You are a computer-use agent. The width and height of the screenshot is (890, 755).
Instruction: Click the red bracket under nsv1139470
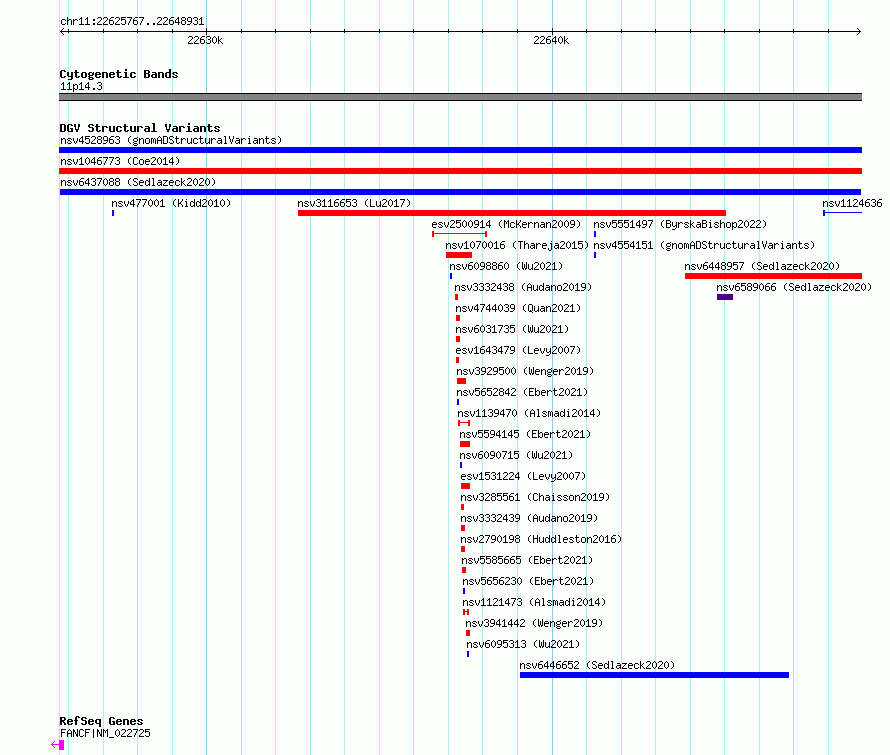point(464,423)
